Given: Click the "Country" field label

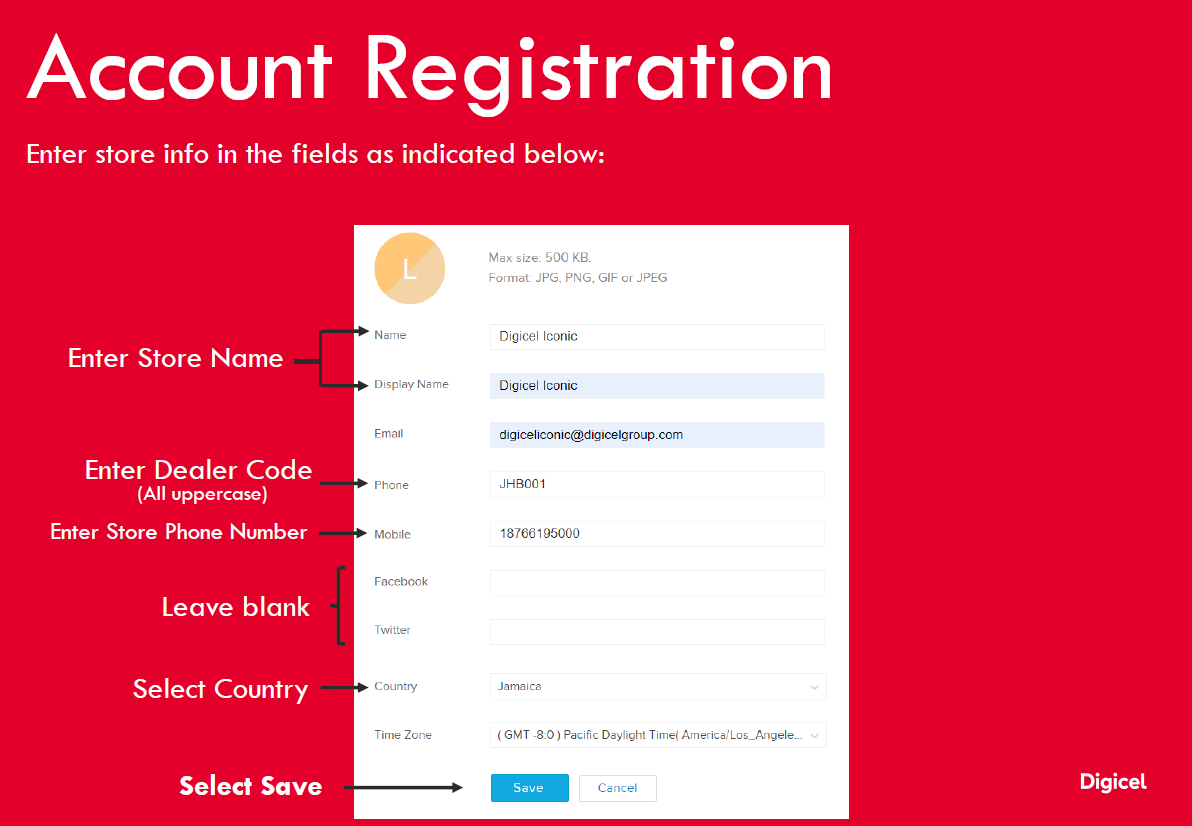Looking at the screenshot, I should (395, 686).
